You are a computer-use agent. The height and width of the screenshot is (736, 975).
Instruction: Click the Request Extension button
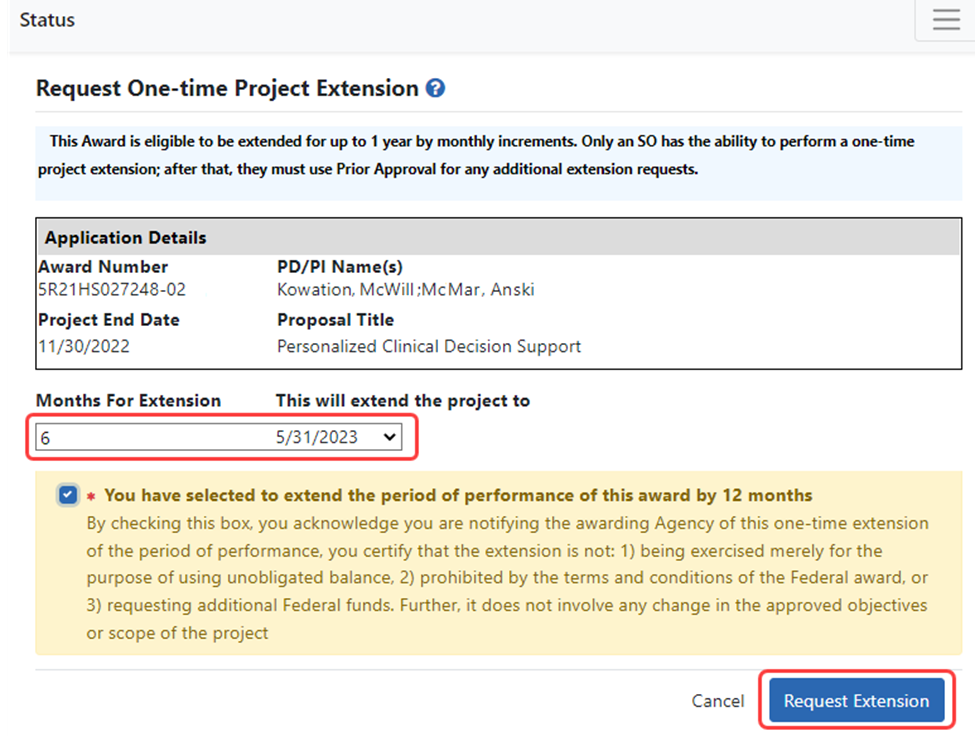[856, 701]
